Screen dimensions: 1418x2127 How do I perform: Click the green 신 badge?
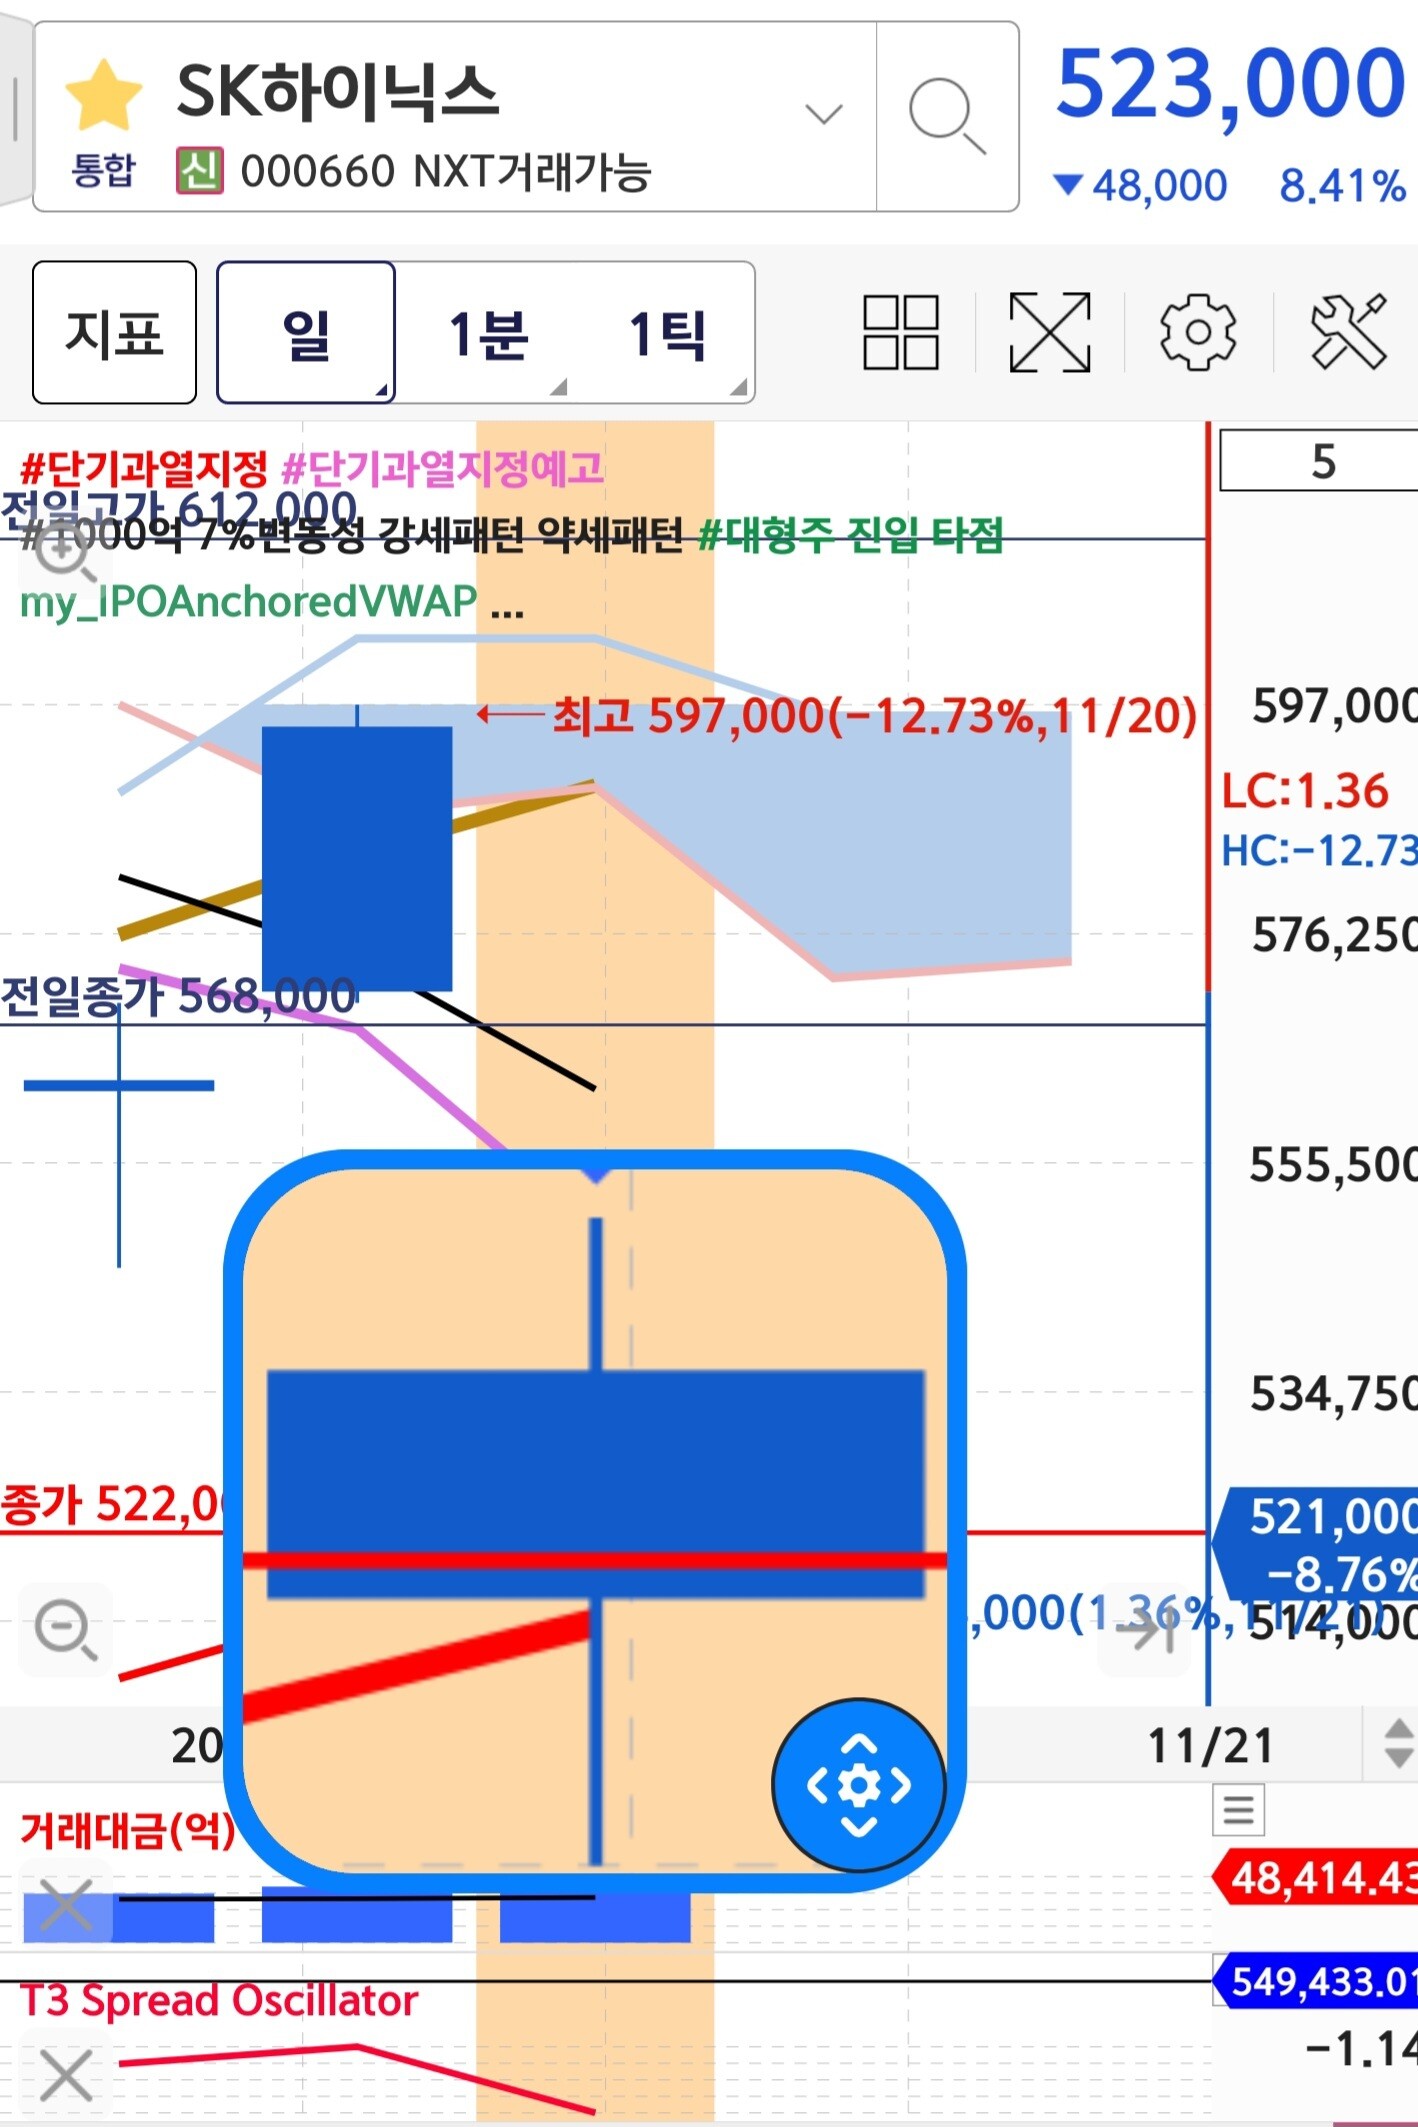[x=199, y=170]
